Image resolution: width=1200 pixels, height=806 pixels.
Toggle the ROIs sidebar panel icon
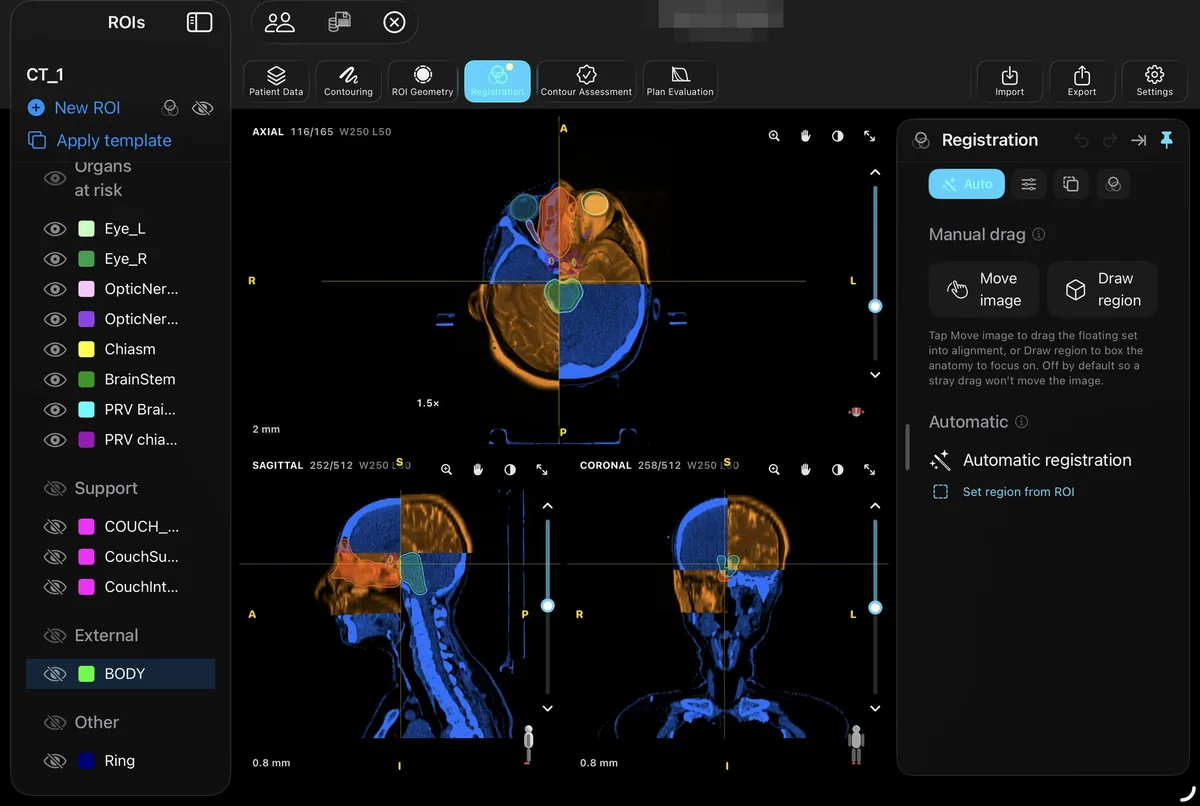[199, 22]
